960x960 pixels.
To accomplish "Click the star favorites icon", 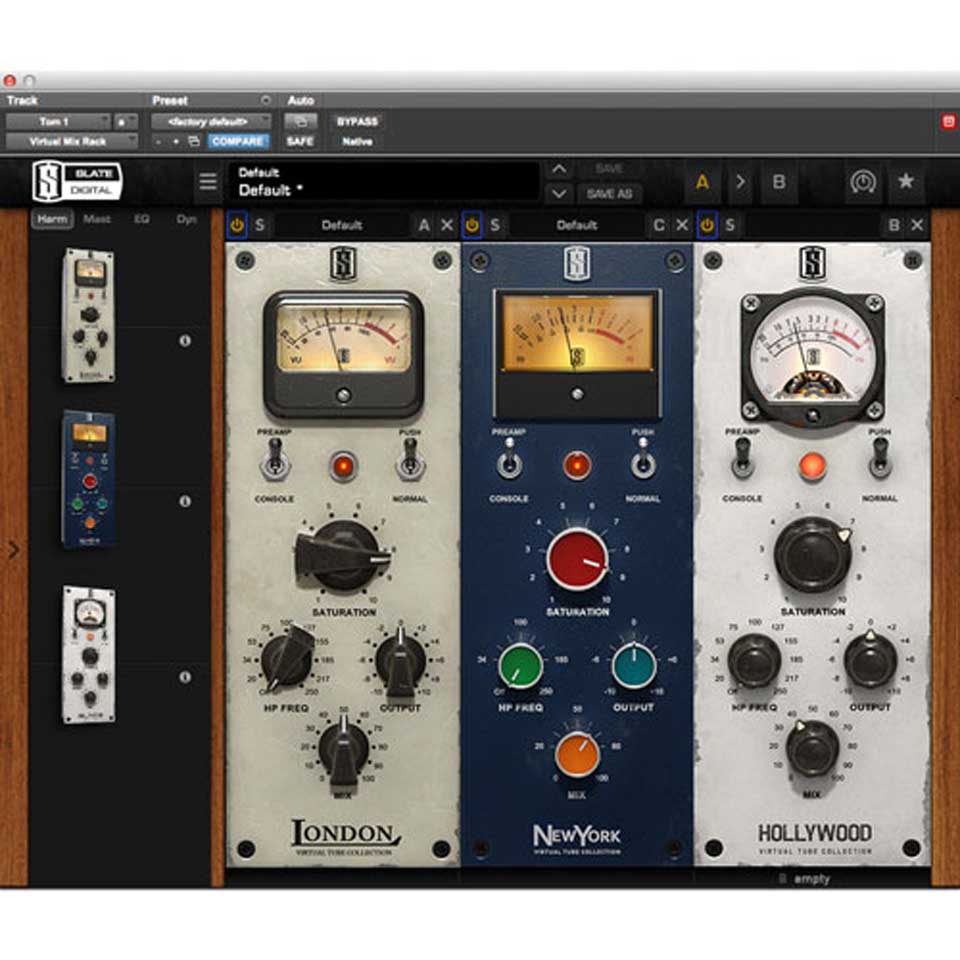I will 905,182.
